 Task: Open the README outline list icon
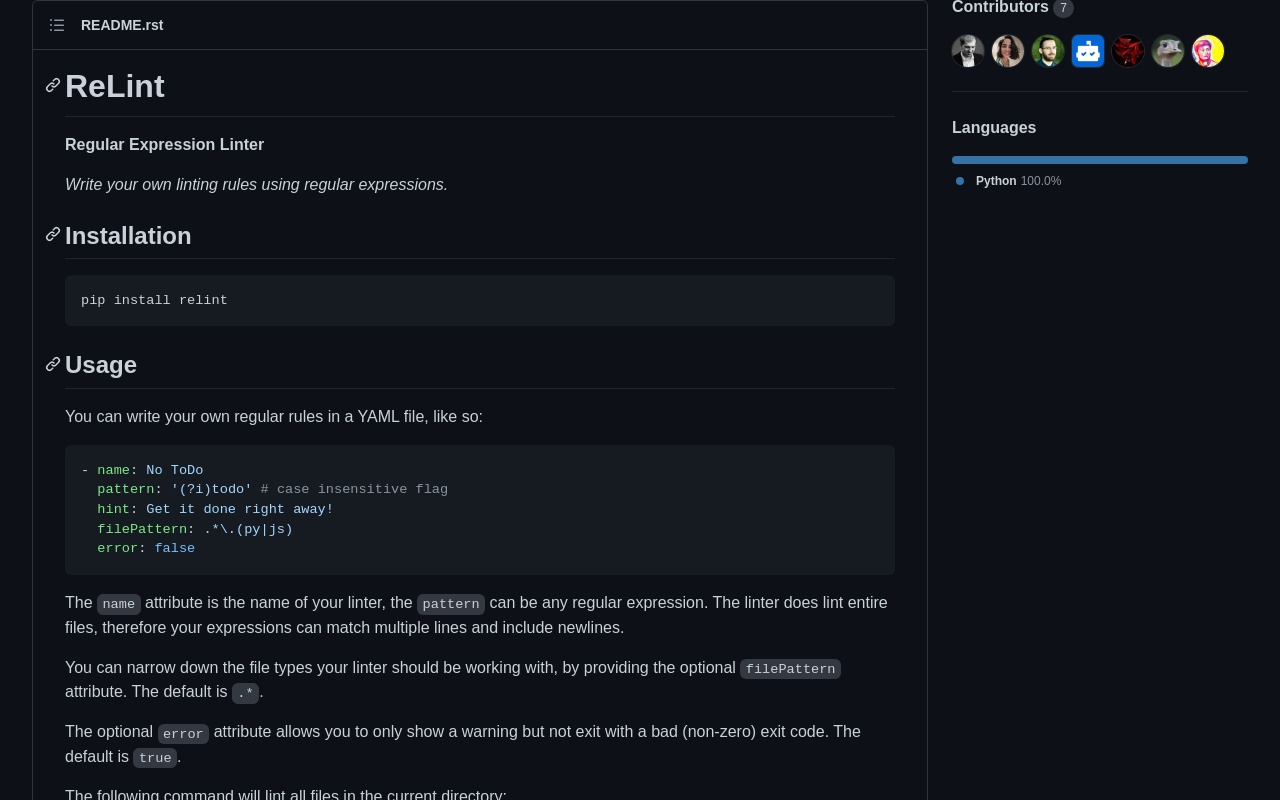57,25
